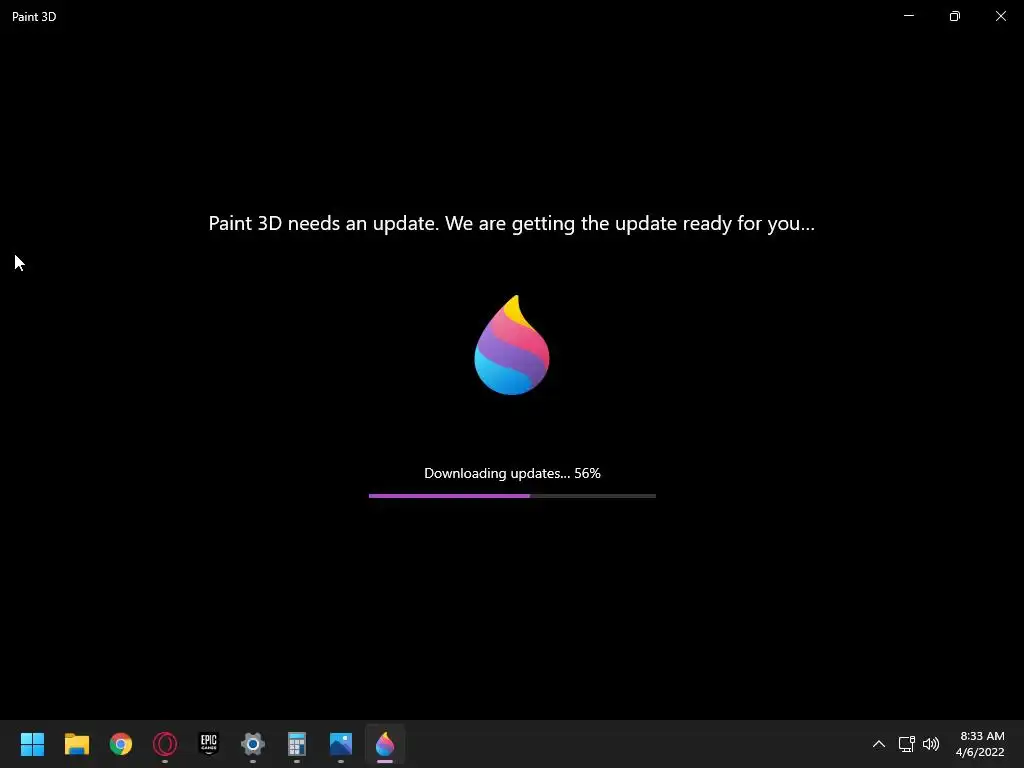Click 'Downloading updates... 56%' status text
Viewport: 1024px width, 768px height.
(x=512, y=473)
